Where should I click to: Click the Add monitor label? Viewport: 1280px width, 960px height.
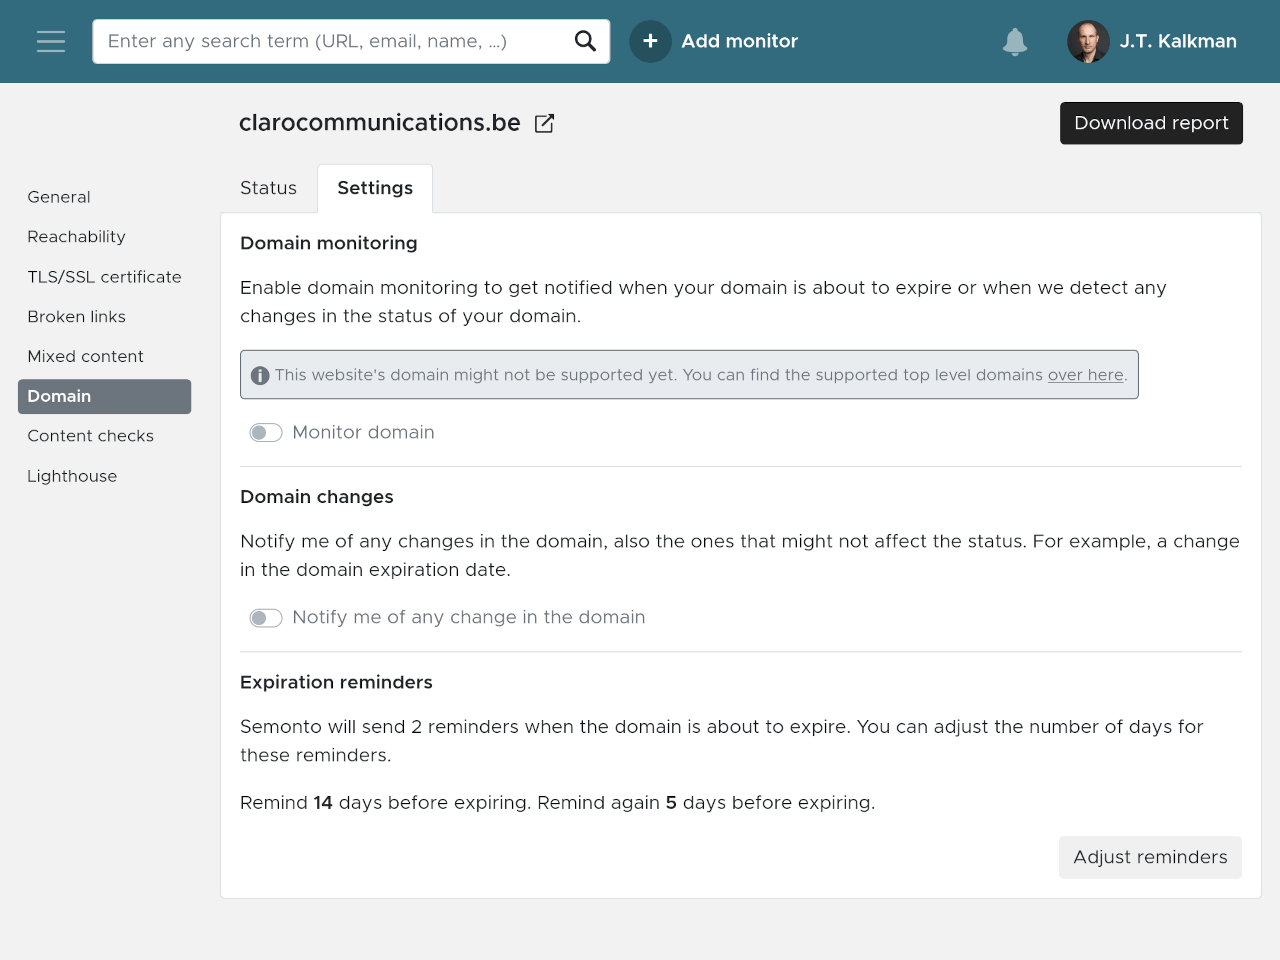pyautogui.click(x=739, y=41)
